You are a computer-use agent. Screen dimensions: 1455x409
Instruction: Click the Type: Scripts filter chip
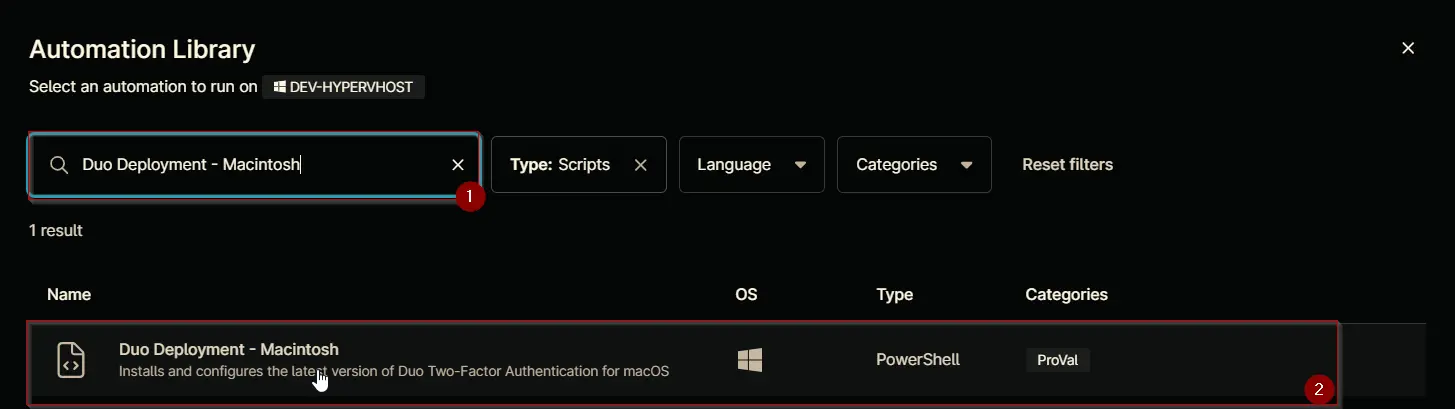point(579,164)
